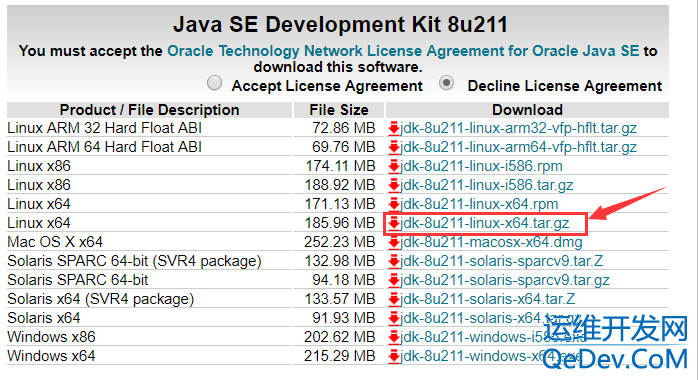
Task: Click red download arrow for linux-x64.rpm
Action: [x=394, y=205]
